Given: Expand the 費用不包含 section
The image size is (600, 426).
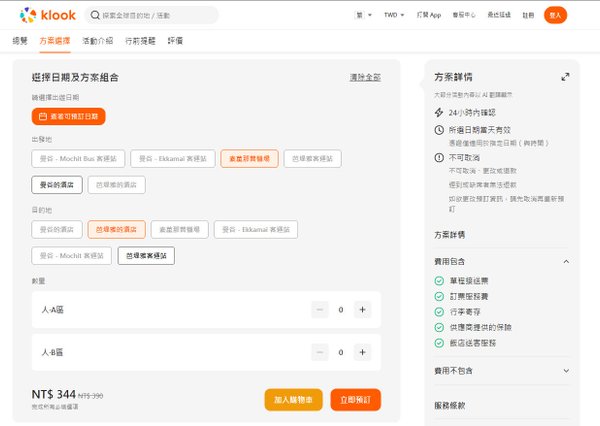Looking at the screenshot, I should pyautogui.click(x=566, y=371).
